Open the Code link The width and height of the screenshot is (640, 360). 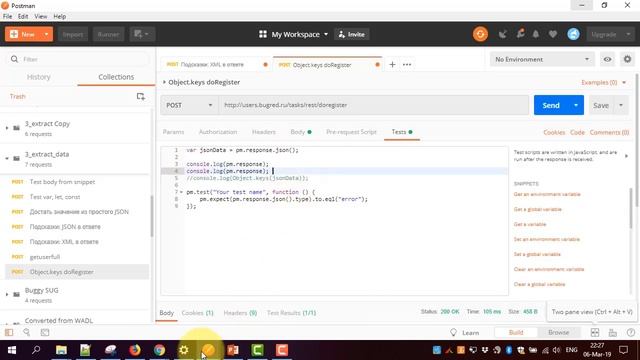tap(577, 132)
